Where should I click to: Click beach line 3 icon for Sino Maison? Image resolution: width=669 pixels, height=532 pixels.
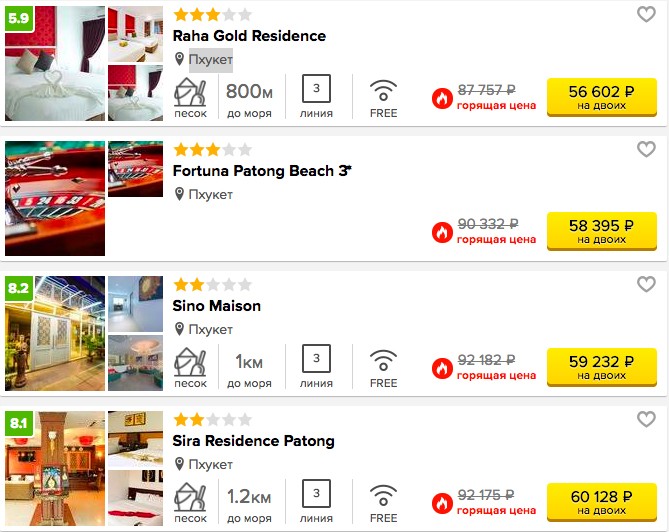coord(316,358)
